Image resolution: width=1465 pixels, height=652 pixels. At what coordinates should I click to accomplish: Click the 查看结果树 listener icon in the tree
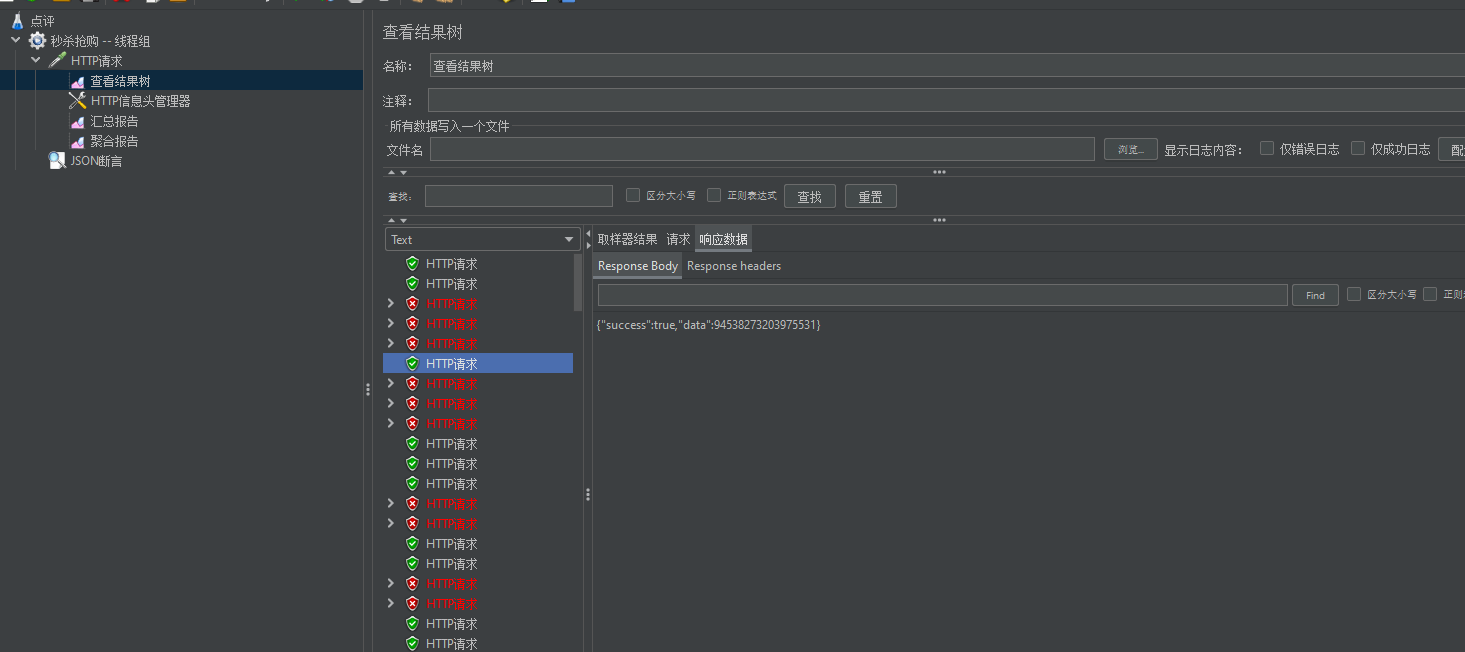pyautogui.click(x=77, y=81)
